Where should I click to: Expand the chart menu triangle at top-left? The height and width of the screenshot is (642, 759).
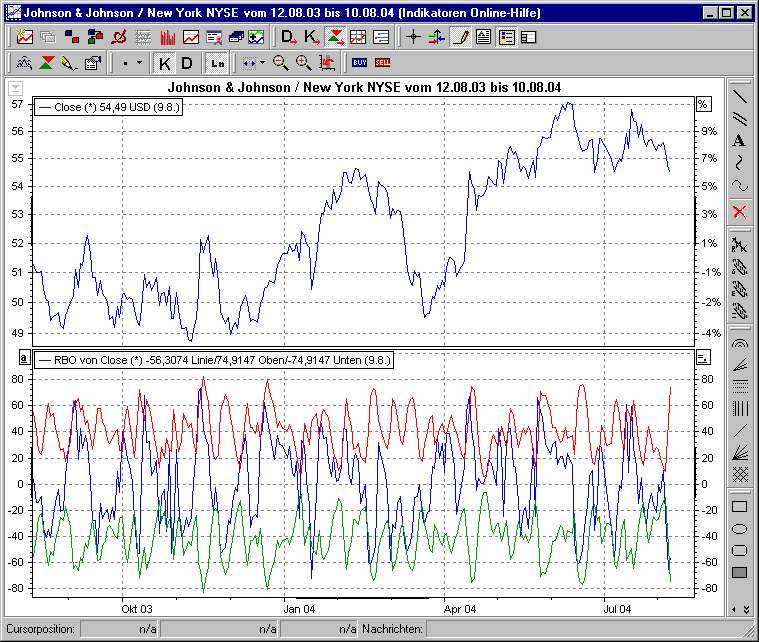pyautogui.click(x=16, y=88)
